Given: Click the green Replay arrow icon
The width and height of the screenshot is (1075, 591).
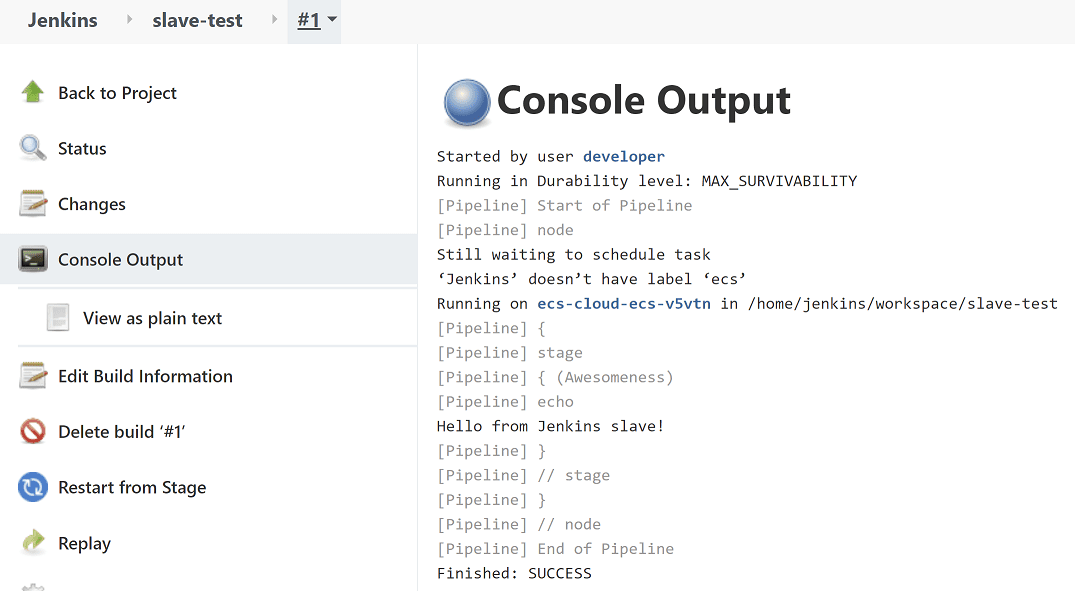Looking at the screenshot, I should [33, 543].
